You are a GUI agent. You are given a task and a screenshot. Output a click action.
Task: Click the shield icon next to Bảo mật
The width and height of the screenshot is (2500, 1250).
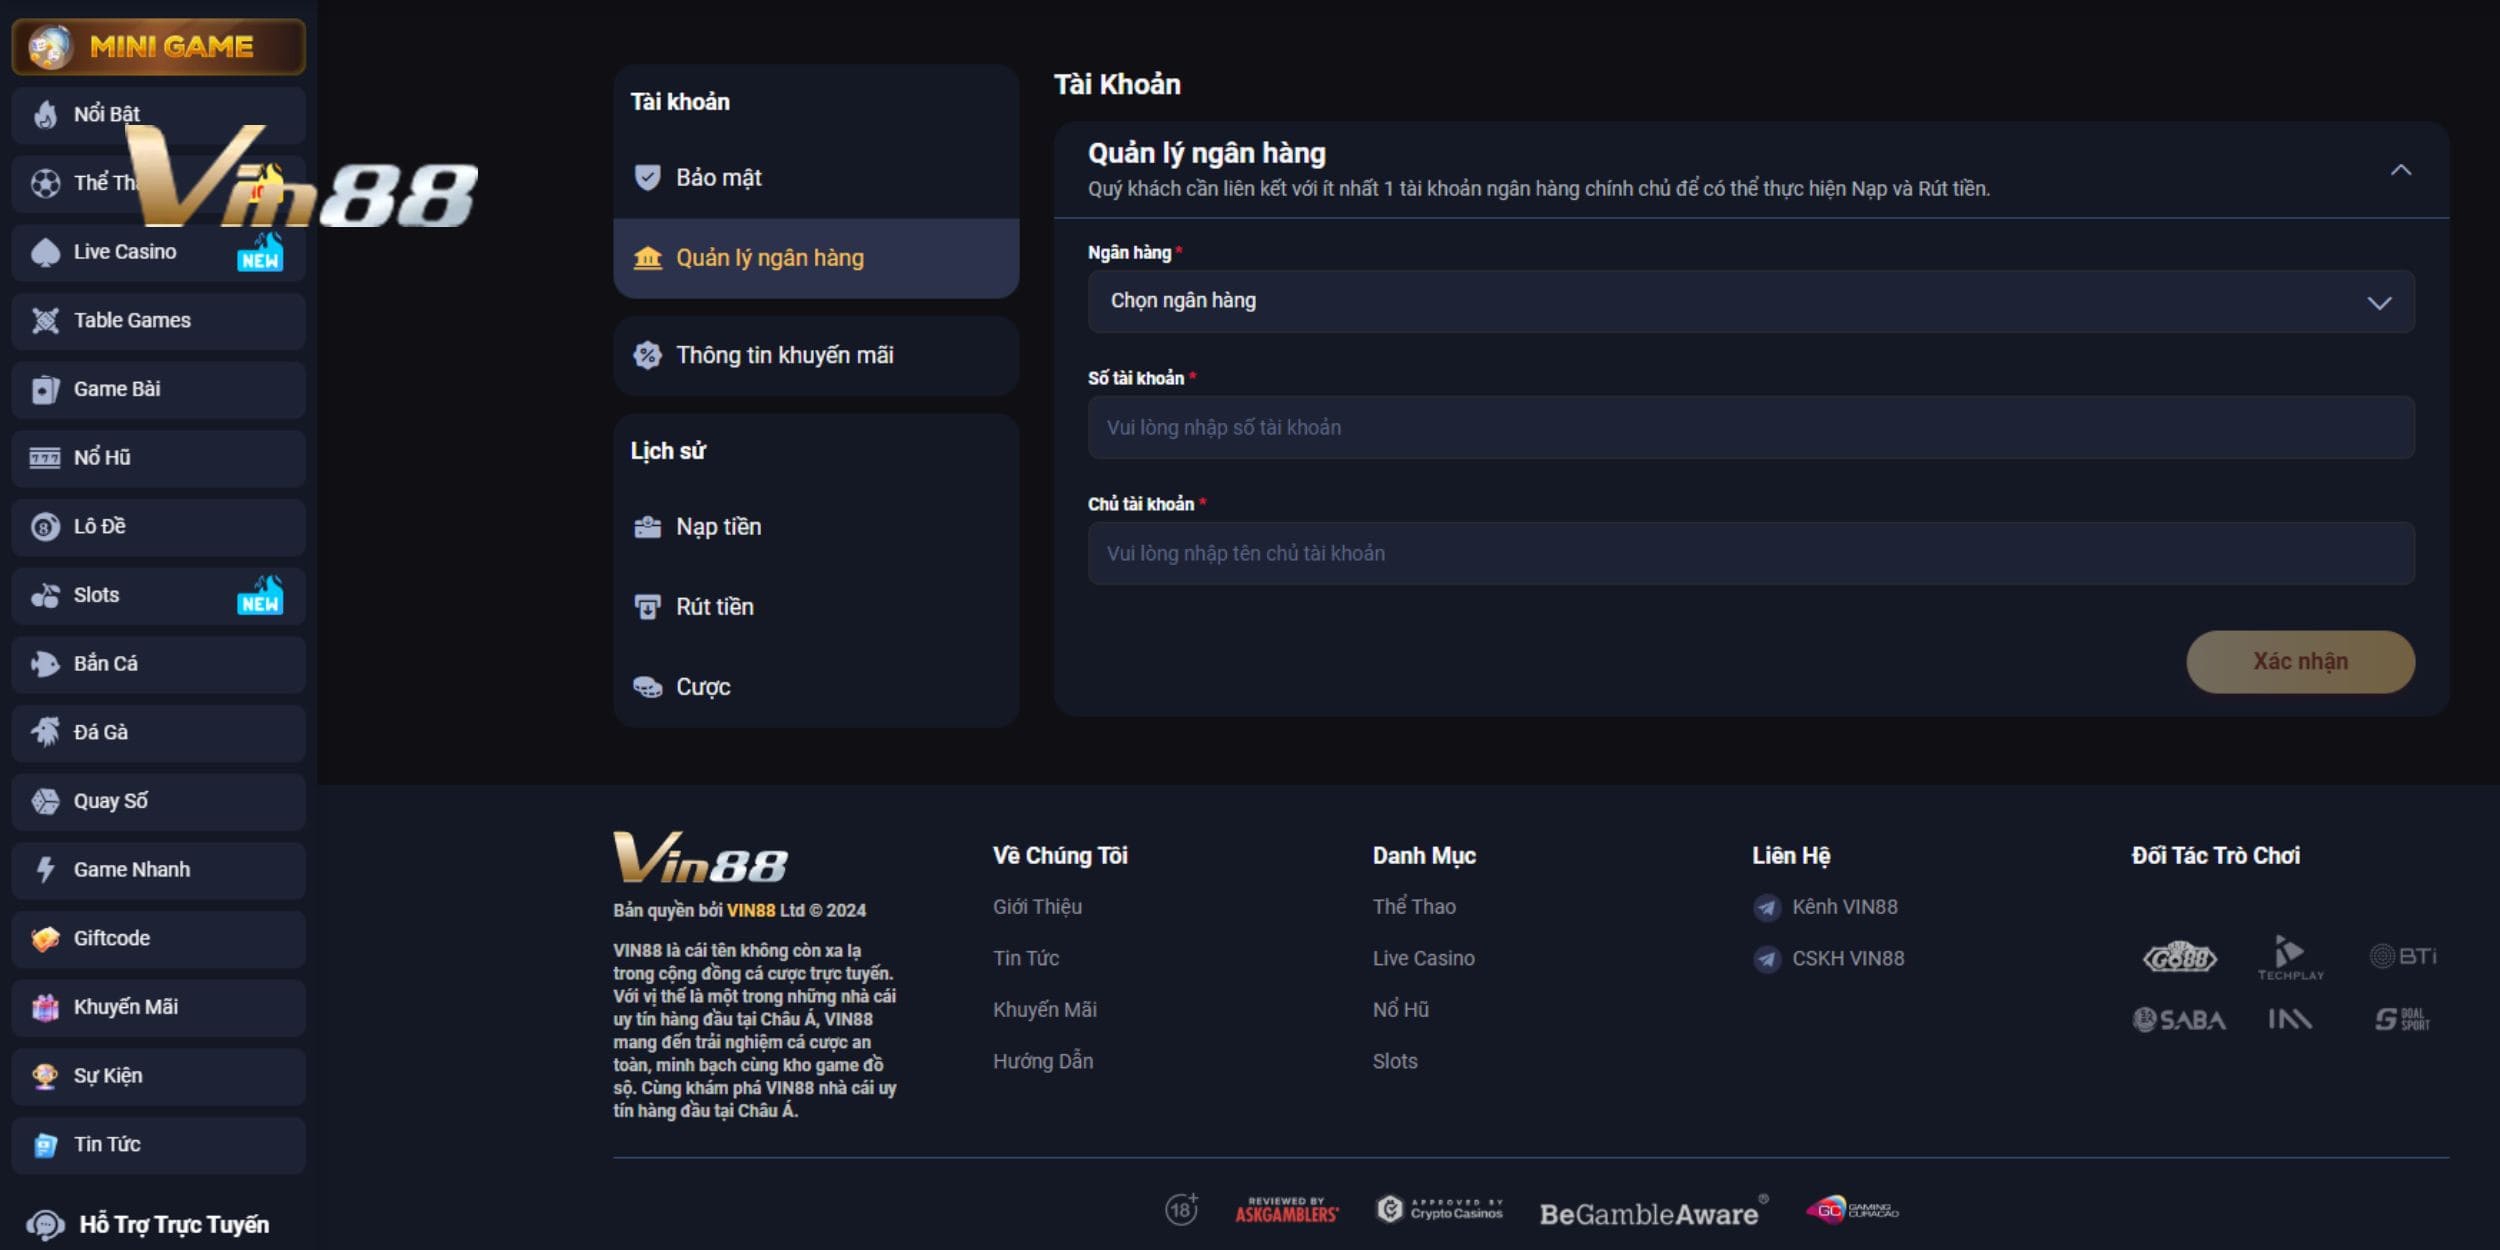(647, 178)
